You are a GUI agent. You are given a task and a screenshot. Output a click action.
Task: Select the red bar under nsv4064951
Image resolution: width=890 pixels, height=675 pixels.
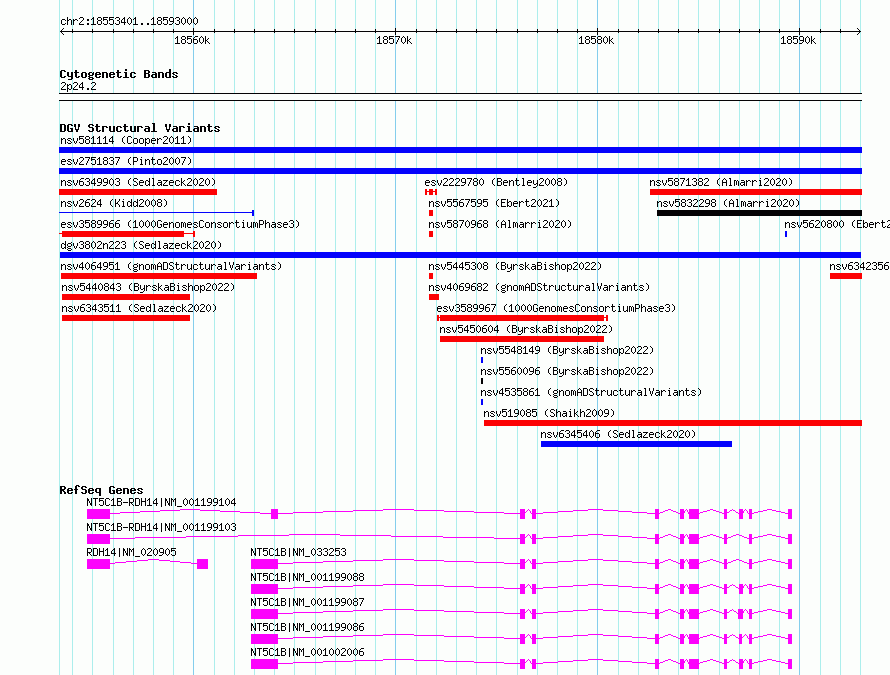pos(159,276)
